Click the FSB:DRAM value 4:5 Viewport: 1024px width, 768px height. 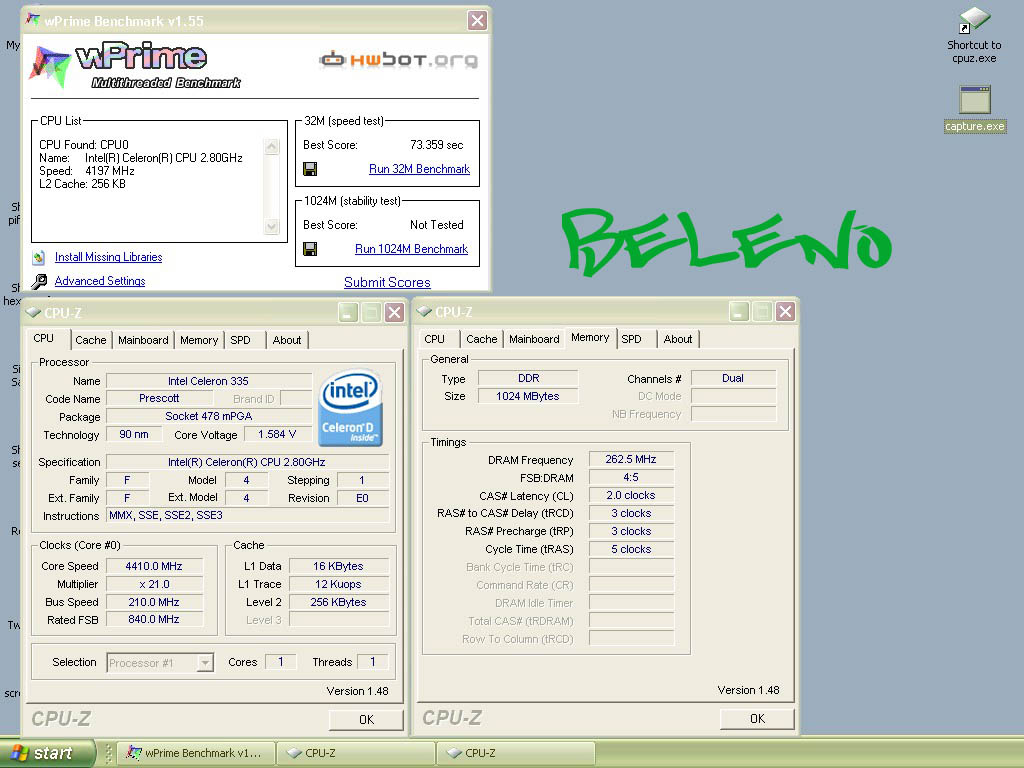click(x=631, y=477)
